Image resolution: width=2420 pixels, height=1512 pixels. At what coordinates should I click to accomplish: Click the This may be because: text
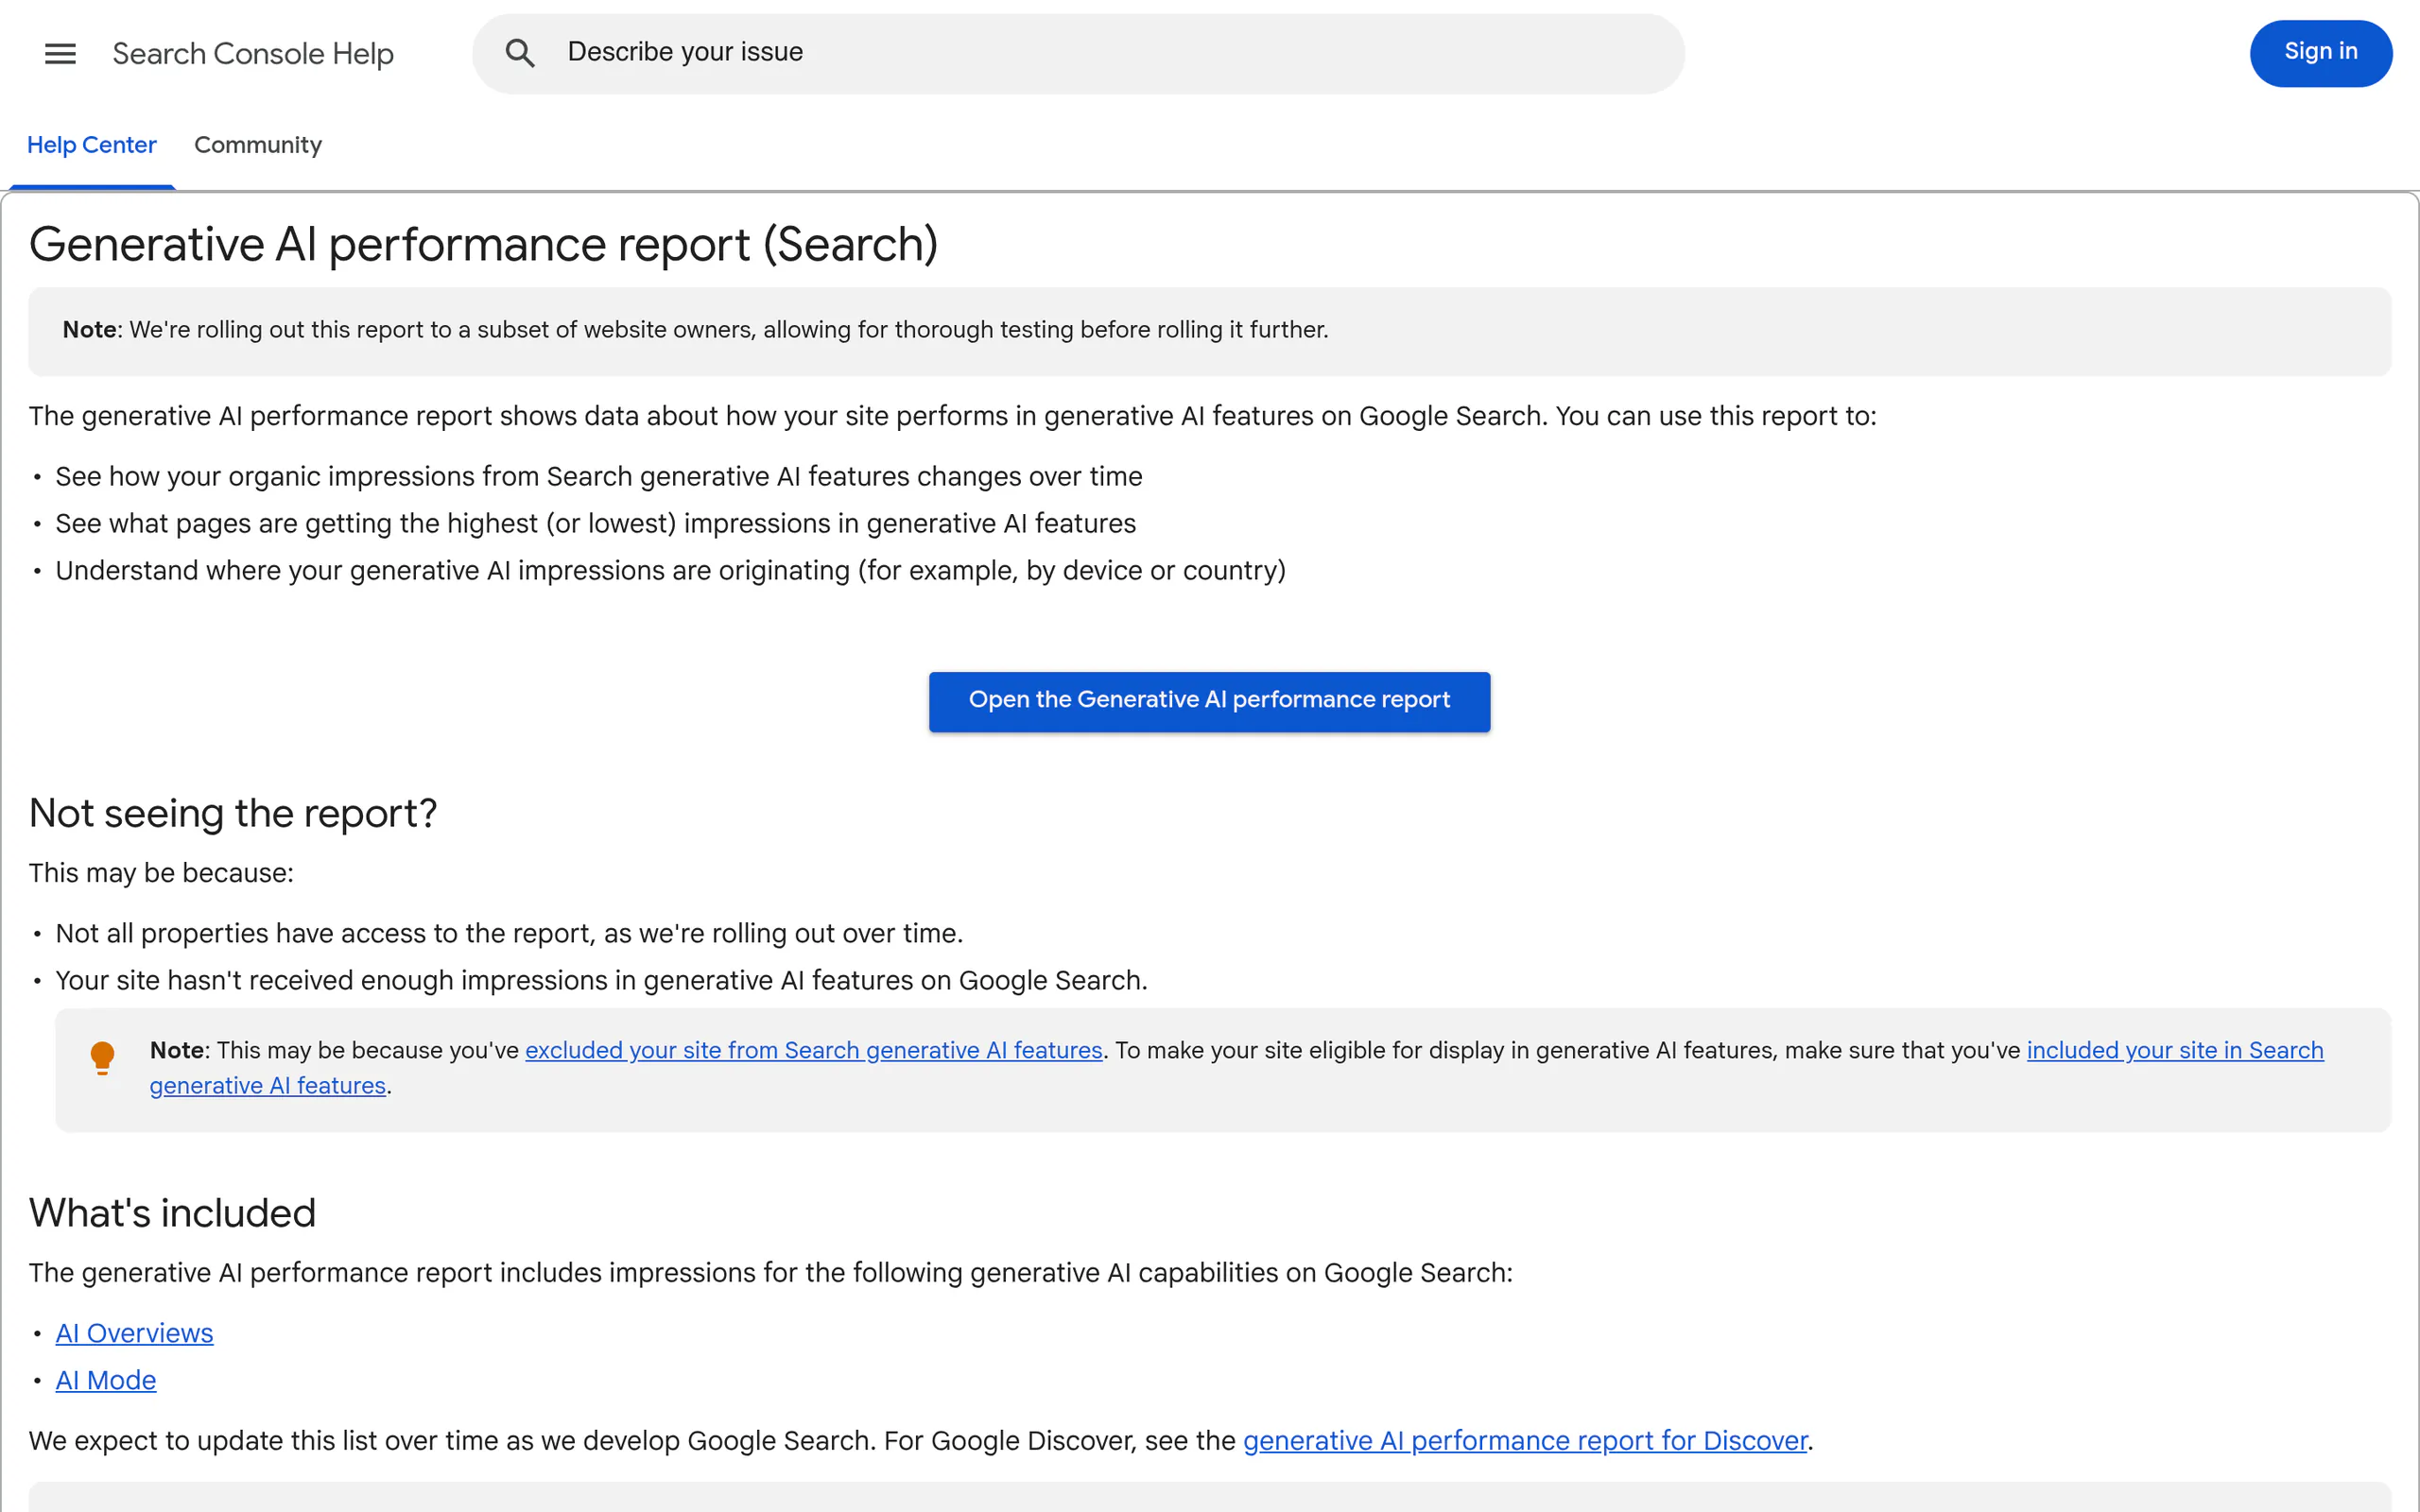tap(161, 873)
